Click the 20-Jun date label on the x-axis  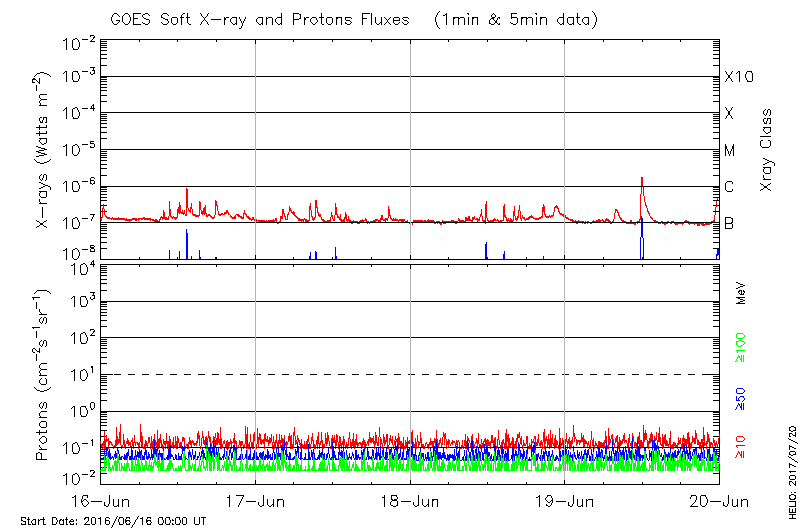point(719,500)
